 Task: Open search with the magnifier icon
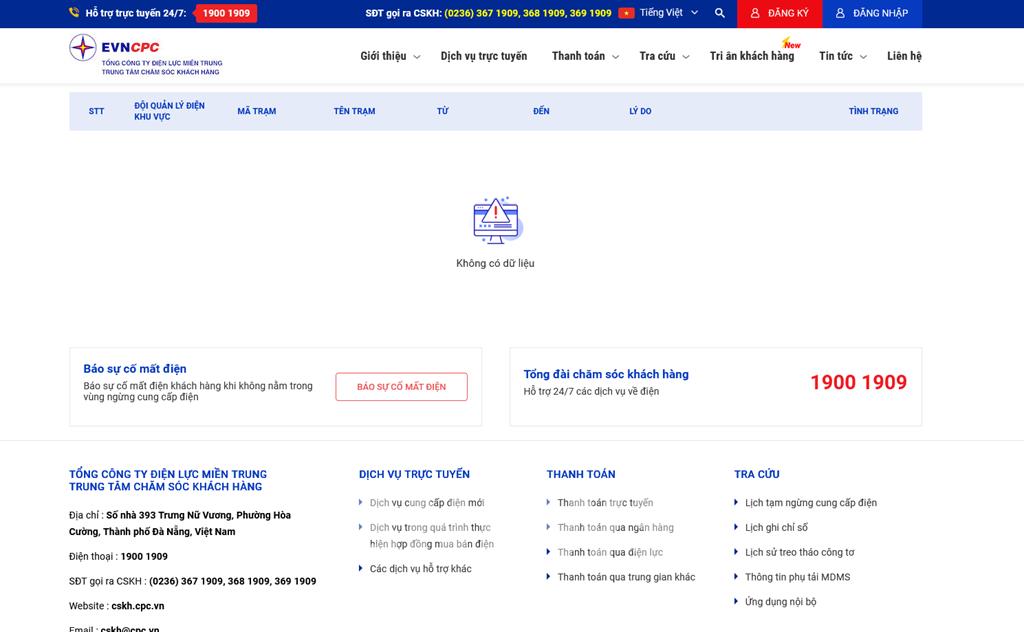click(x=720, y=13)
